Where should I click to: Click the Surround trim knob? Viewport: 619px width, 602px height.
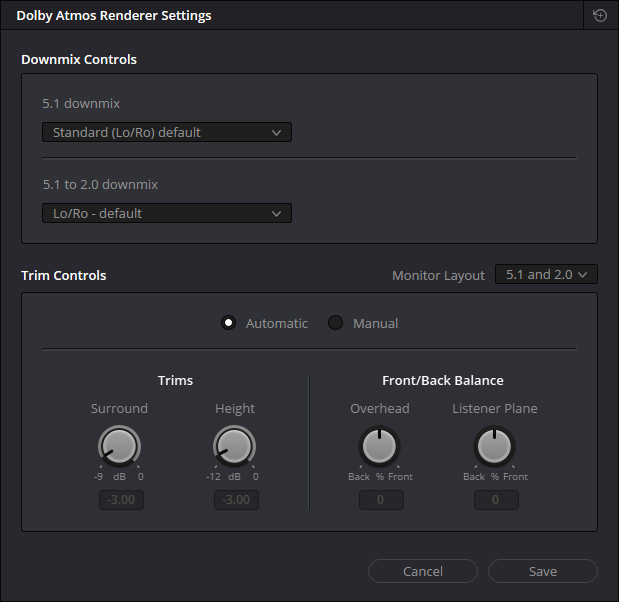(x=119, y=446)
